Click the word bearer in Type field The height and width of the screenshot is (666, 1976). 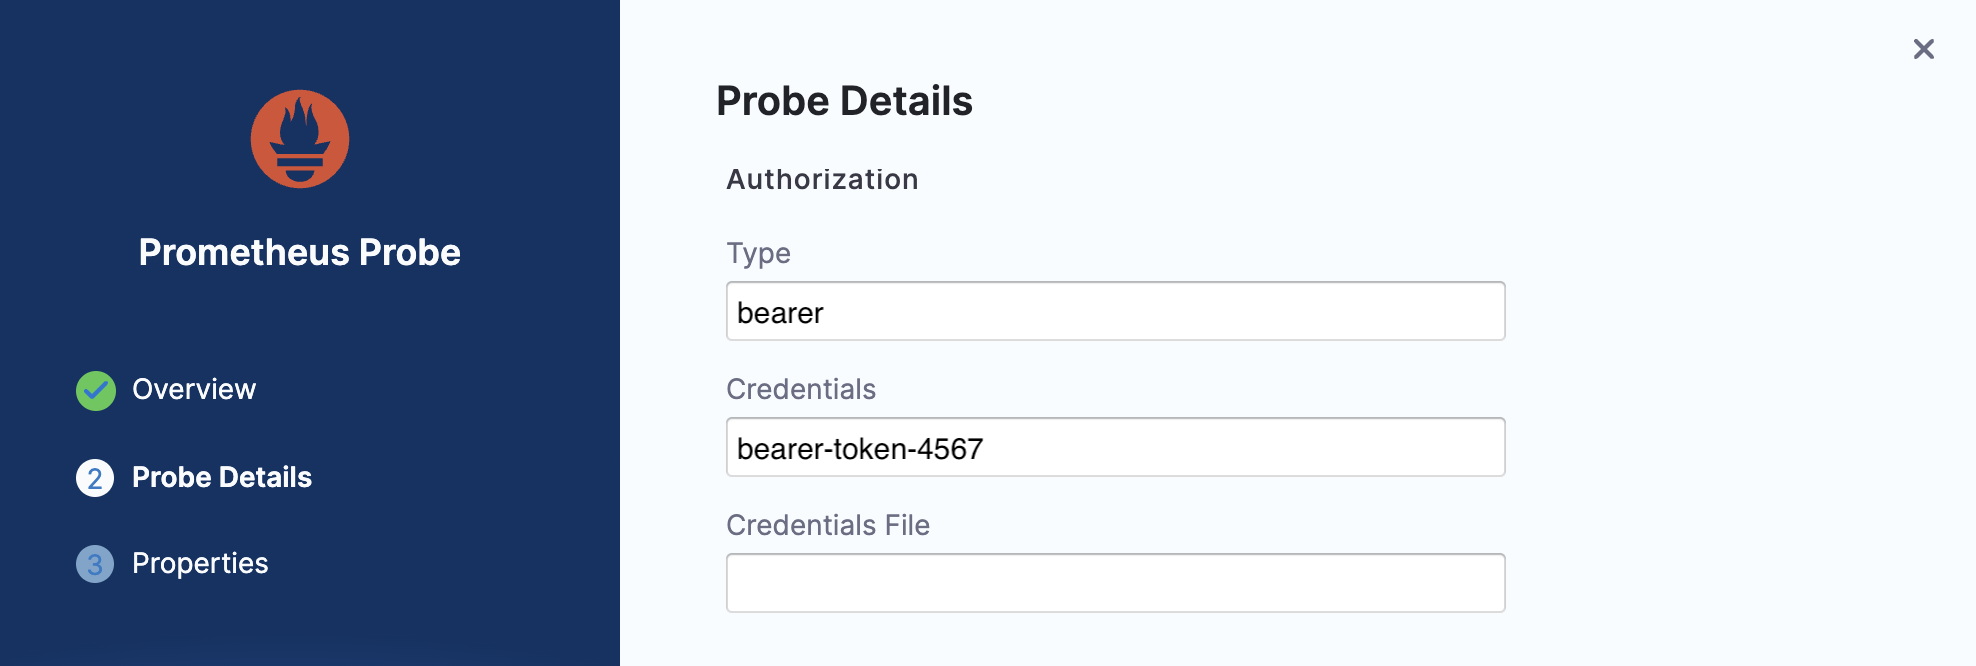coord(780,314)
